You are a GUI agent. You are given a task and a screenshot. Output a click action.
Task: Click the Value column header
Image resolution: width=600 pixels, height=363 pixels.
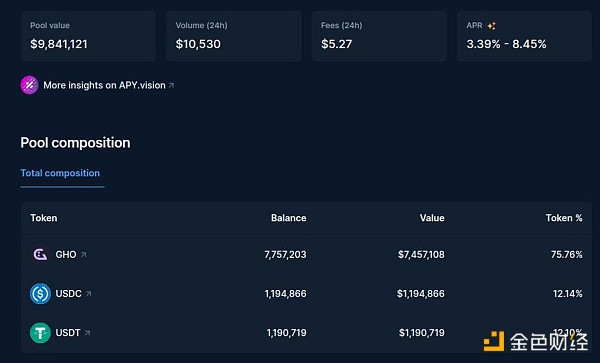[432, 218]
